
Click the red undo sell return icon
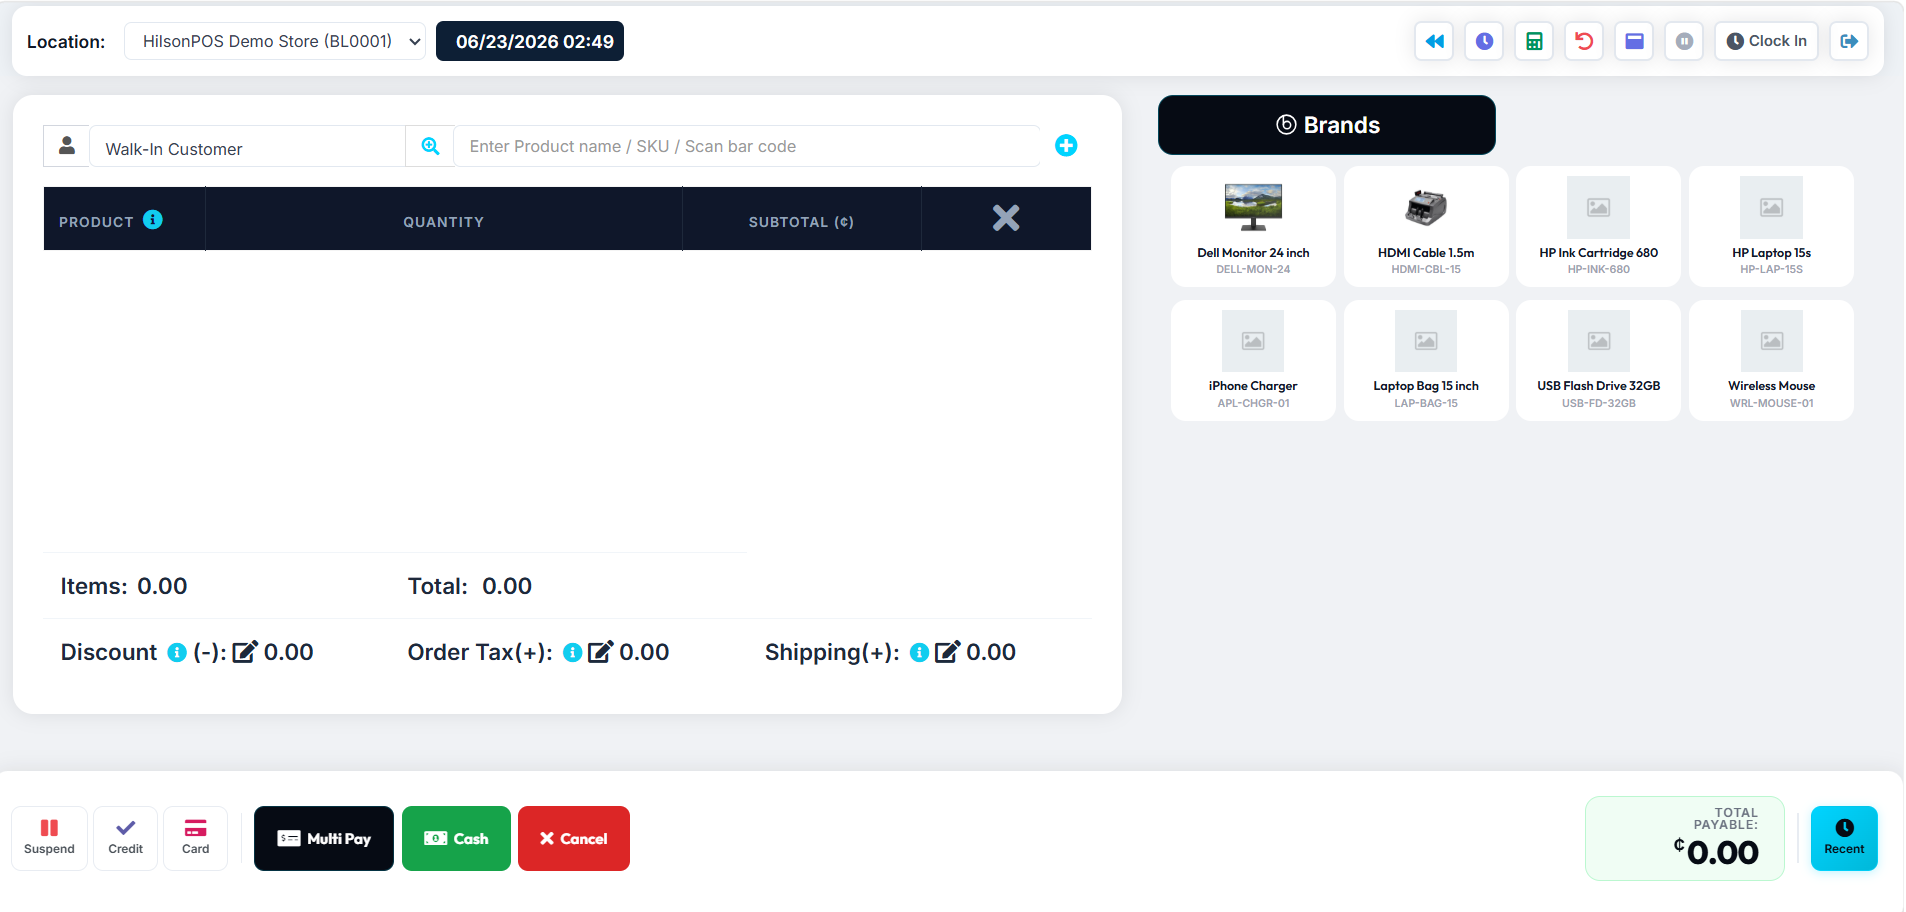(1584, 41)
